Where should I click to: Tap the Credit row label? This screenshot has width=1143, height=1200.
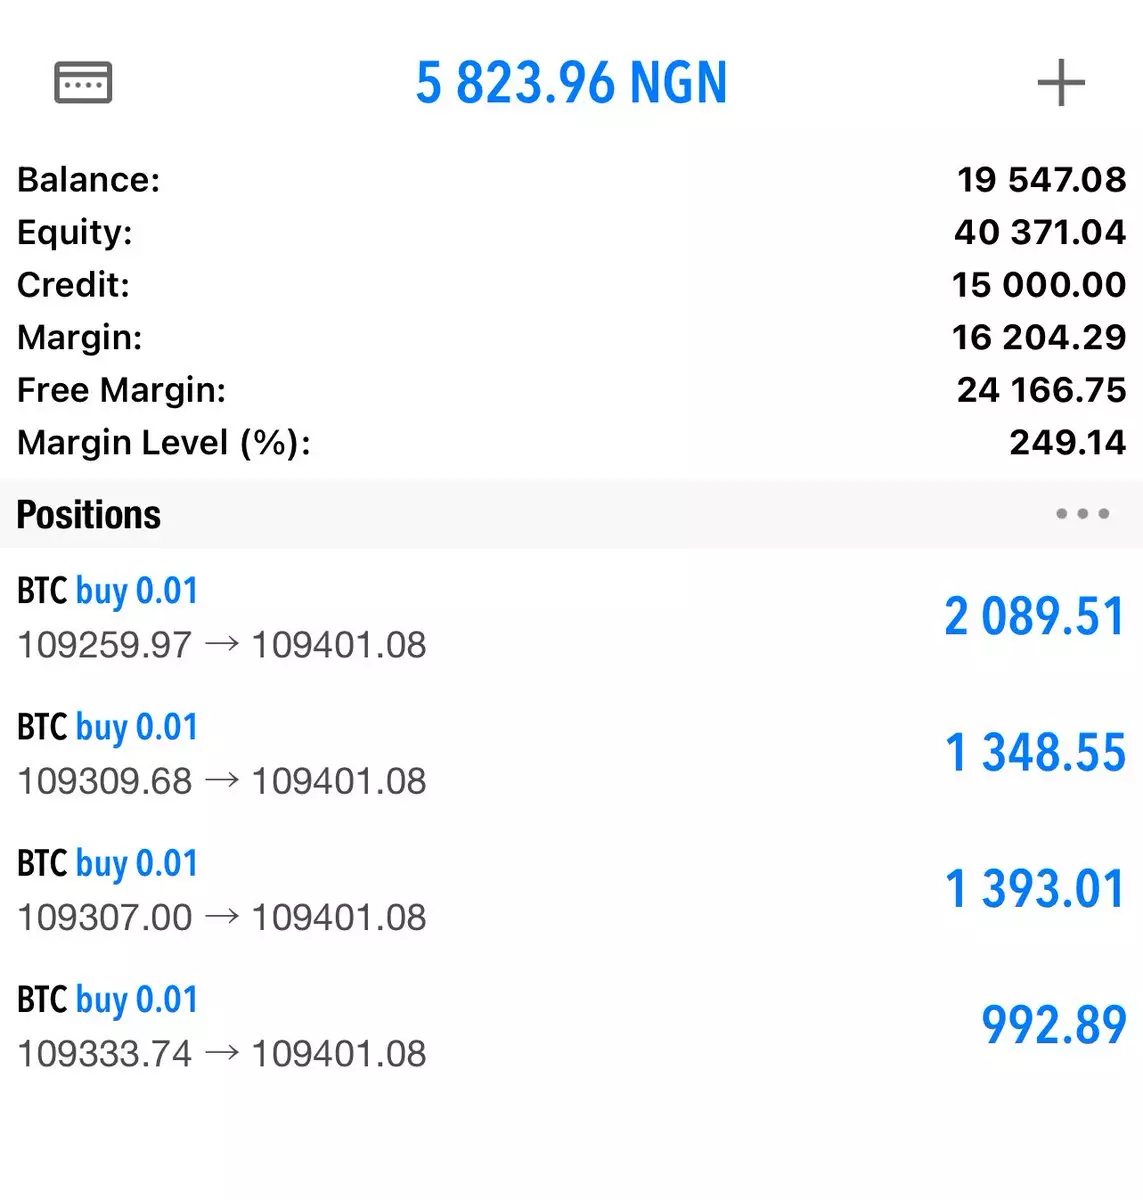73,285
